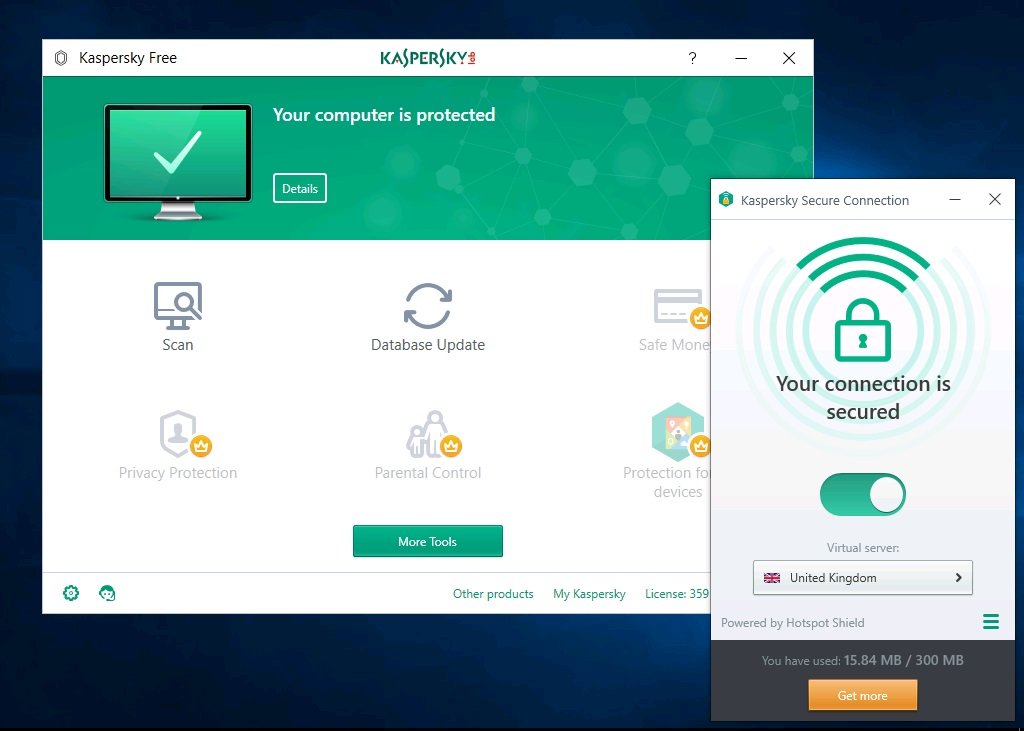The width and height of the screenshot is (1024, 731).
Task: Click the '15.84 MB / 300 MB' usage text
Action: tap(903, 660)
